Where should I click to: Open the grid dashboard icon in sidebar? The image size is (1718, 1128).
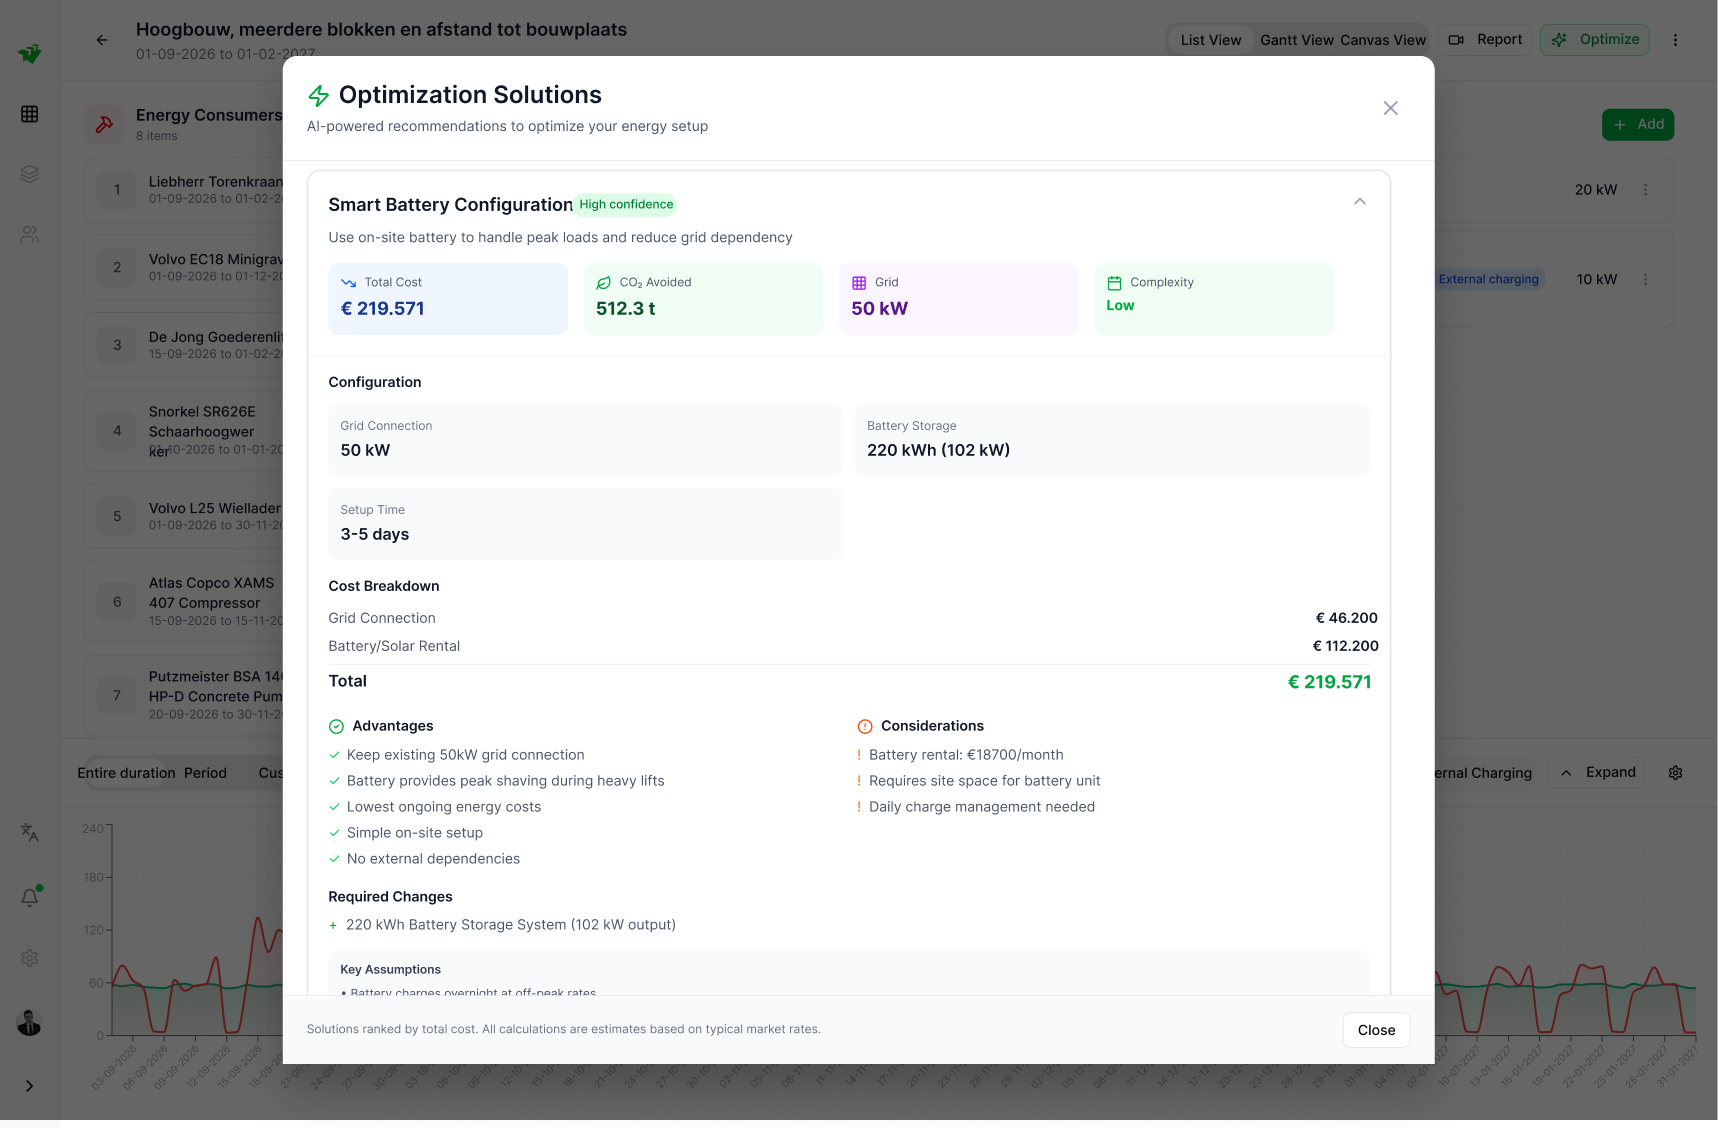point(30,114)
